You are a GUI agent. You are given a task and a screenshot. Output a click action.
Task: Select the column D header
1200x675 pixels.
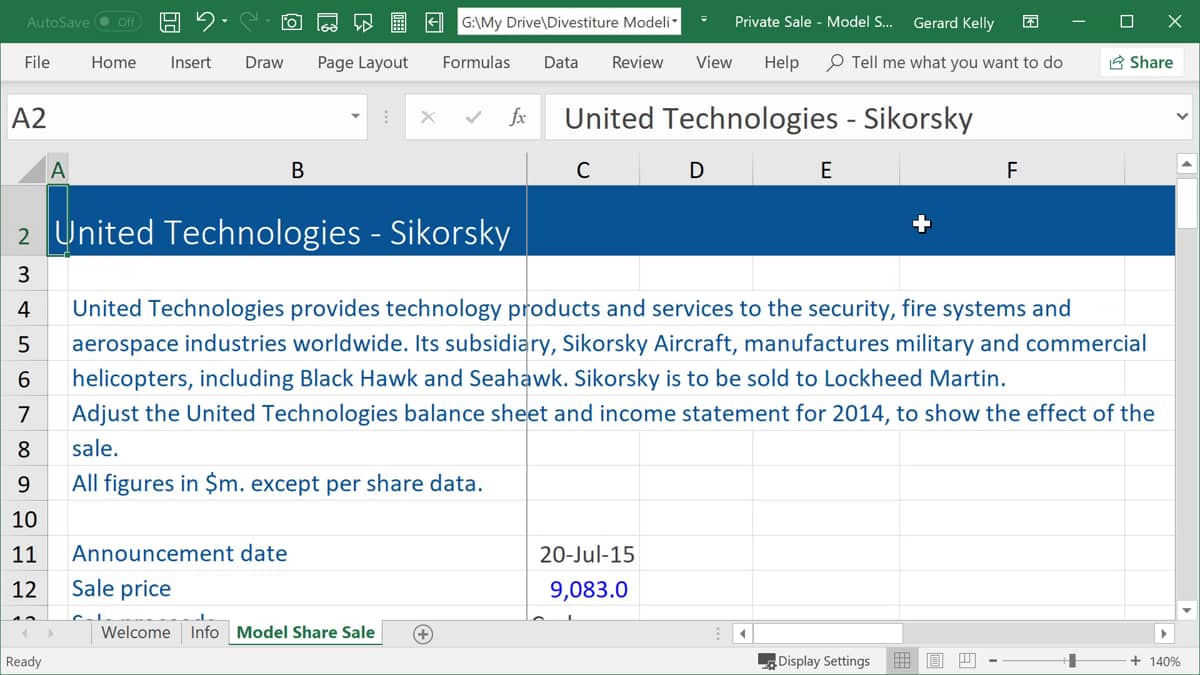point(696,170)
